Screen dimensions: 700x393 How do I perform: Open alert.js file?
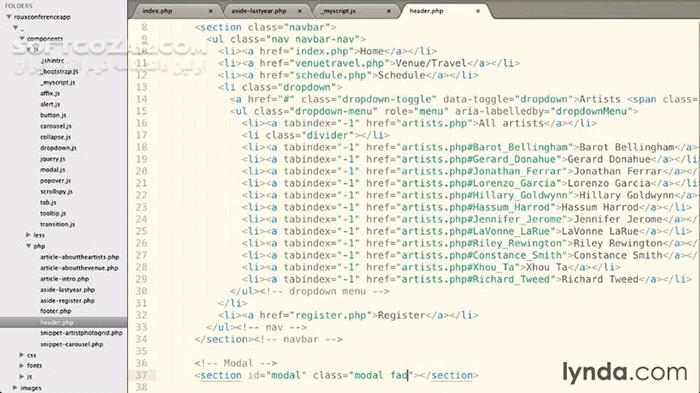[50, 104]
